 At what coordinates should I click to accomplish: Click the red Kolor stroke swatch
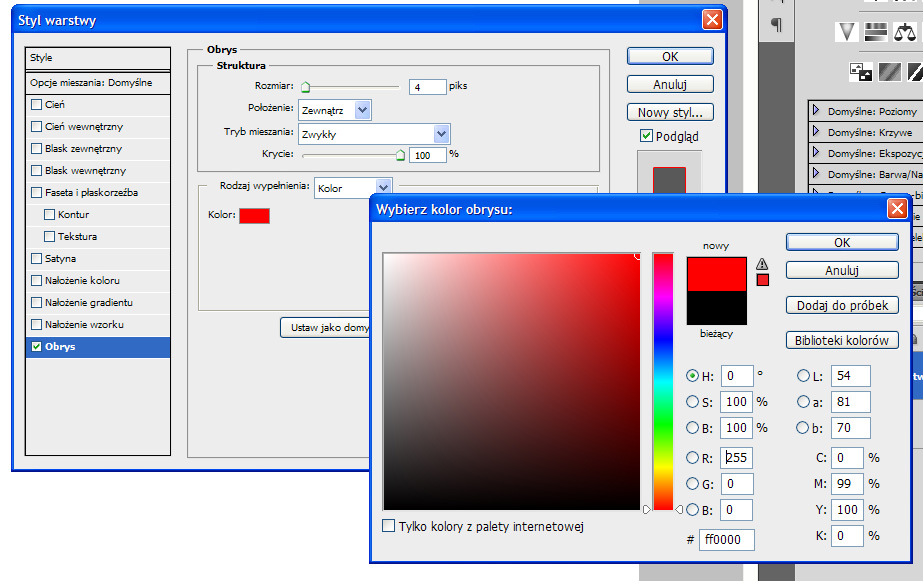(x=254, y=215)
